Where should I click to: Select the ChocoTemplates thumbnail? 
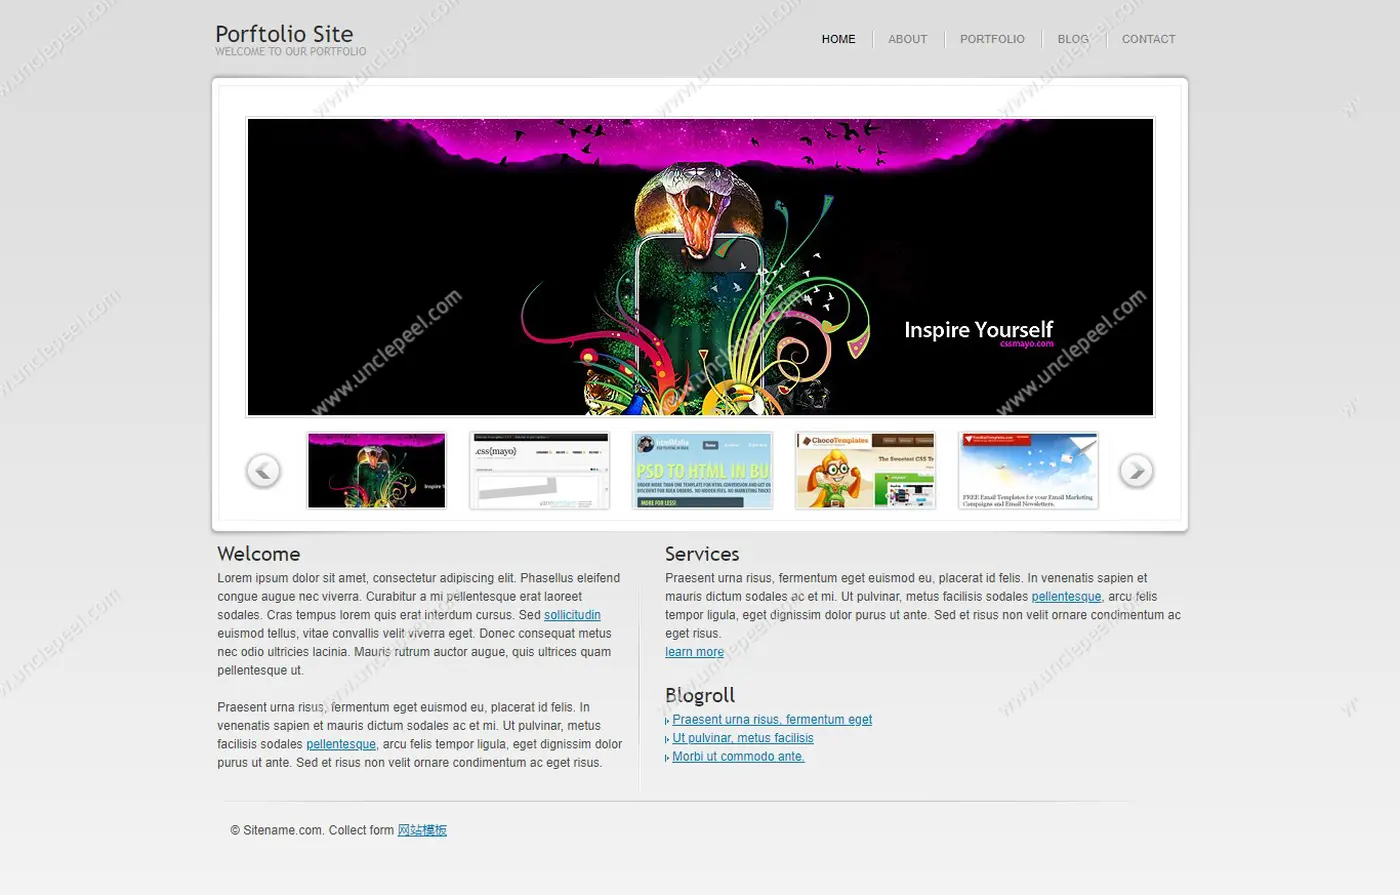coord(865,470)
